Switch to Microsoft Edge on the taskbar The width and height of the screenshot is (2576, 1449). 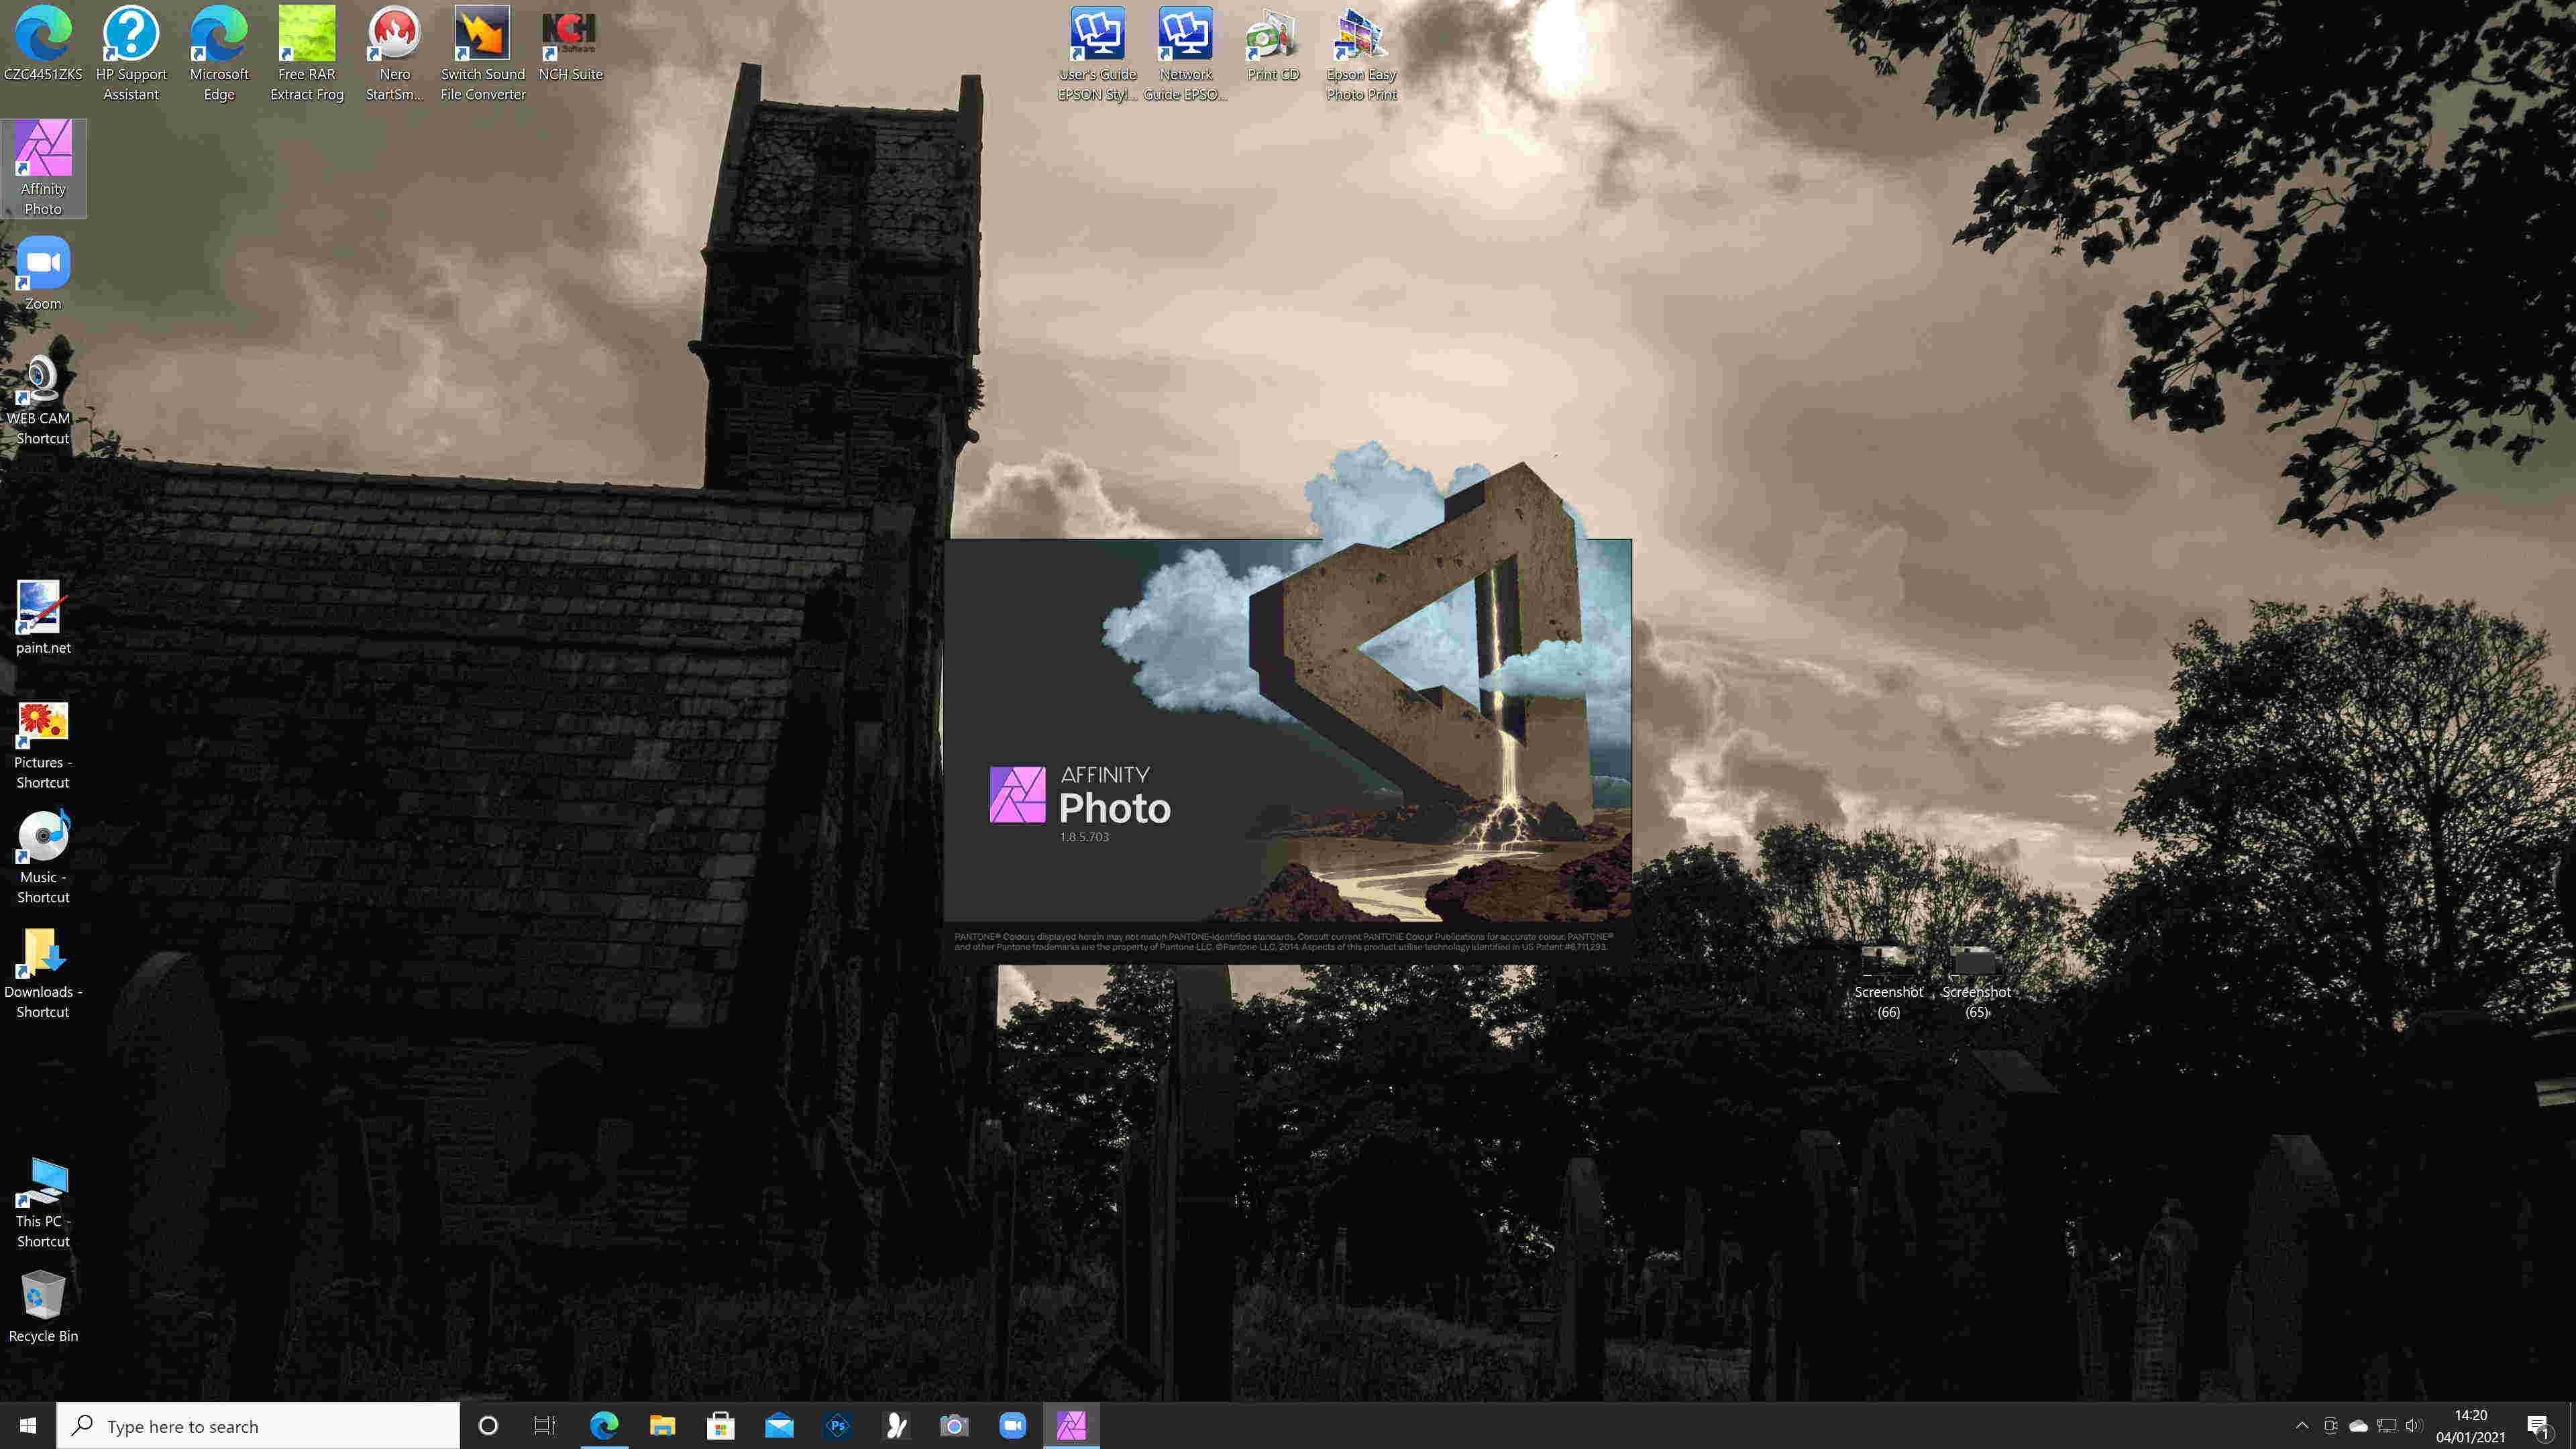pyautogui.click(x=604, y=1425)
